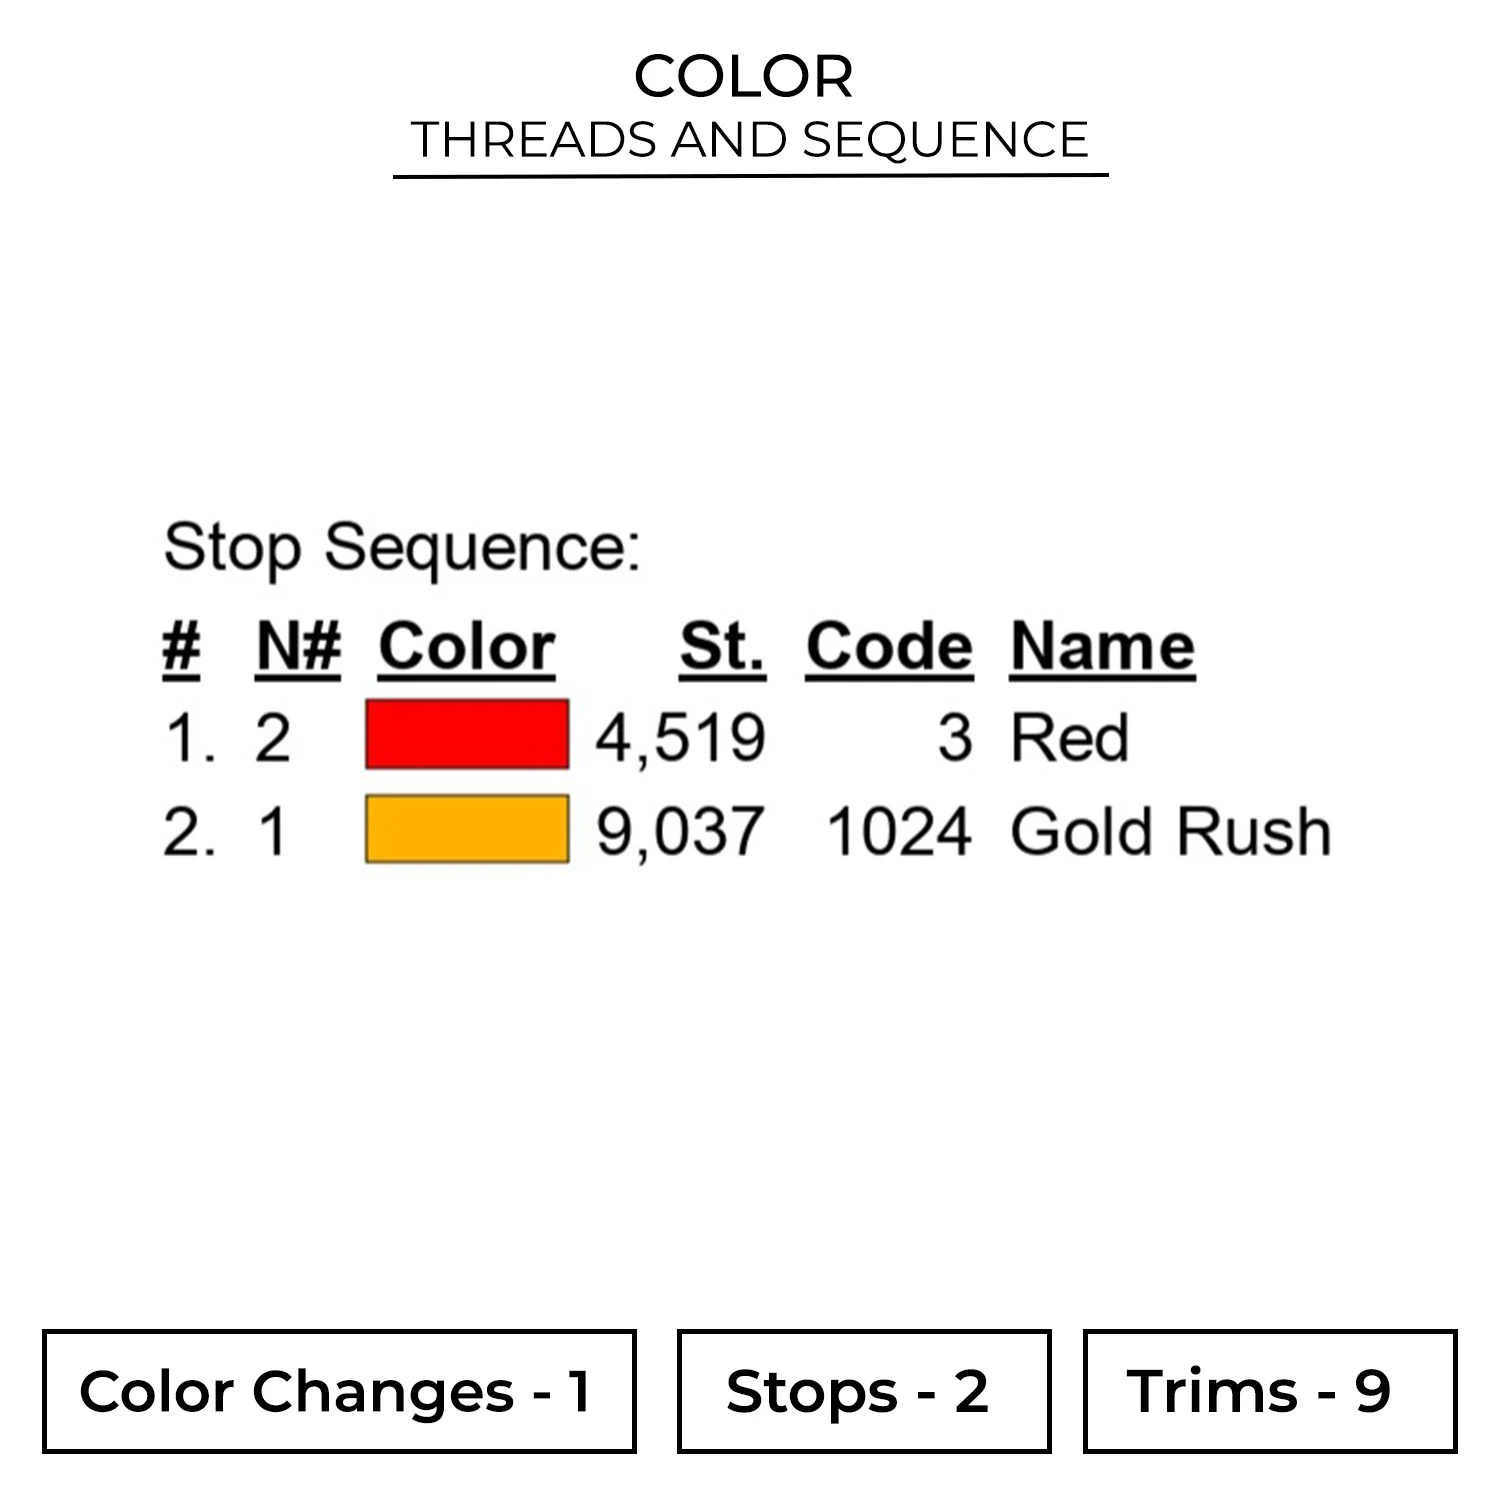The image size is (1500, 1500).
Task: Click the N# column header
Action: [298, 647]
